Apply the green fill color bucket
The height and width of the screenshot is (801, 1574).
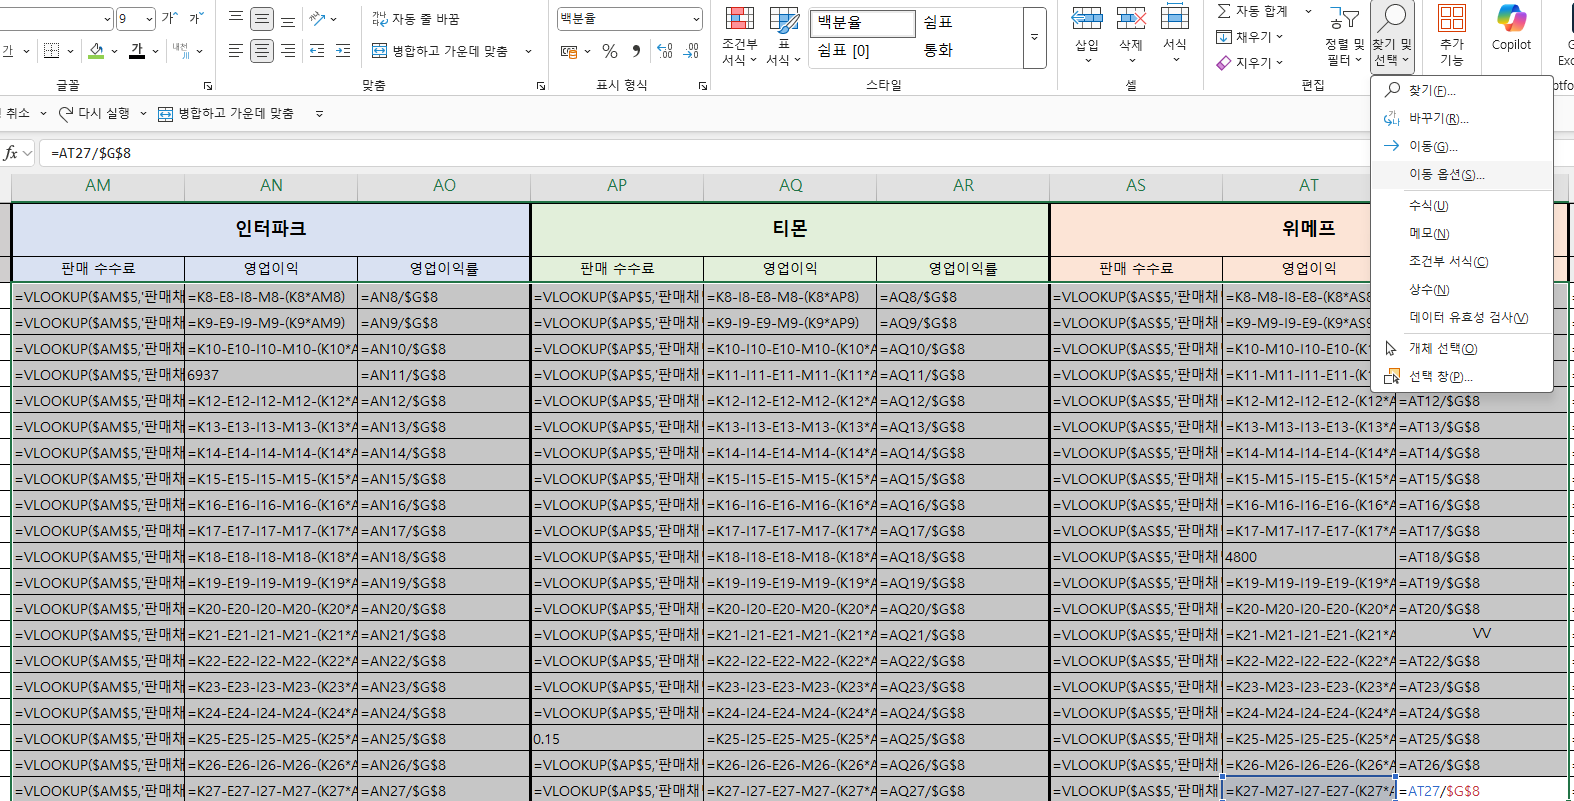(x=96, y=50)
